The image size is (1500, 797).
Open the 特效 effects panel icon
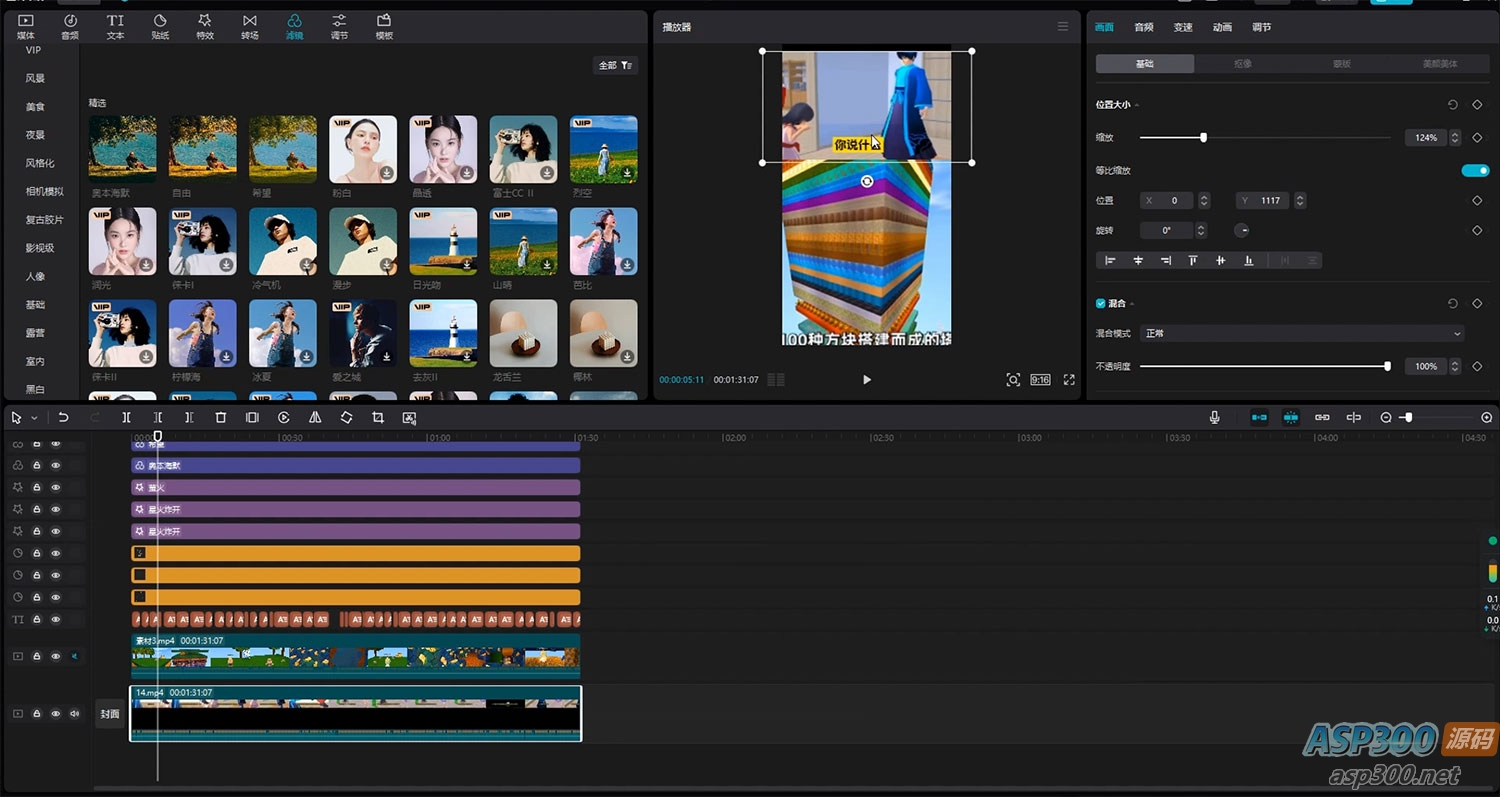pos(204,26)
